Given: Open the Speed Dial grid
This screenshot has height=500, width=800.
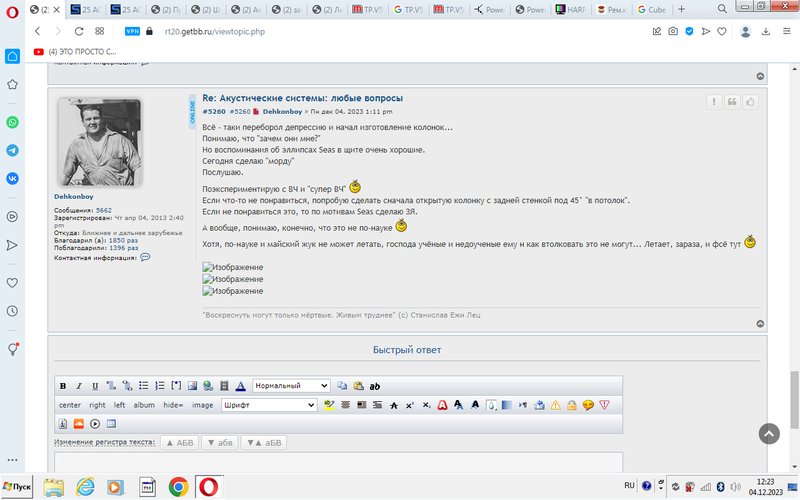Looking at the screenshot, I should pyautogui.click(x=99, y=31).
